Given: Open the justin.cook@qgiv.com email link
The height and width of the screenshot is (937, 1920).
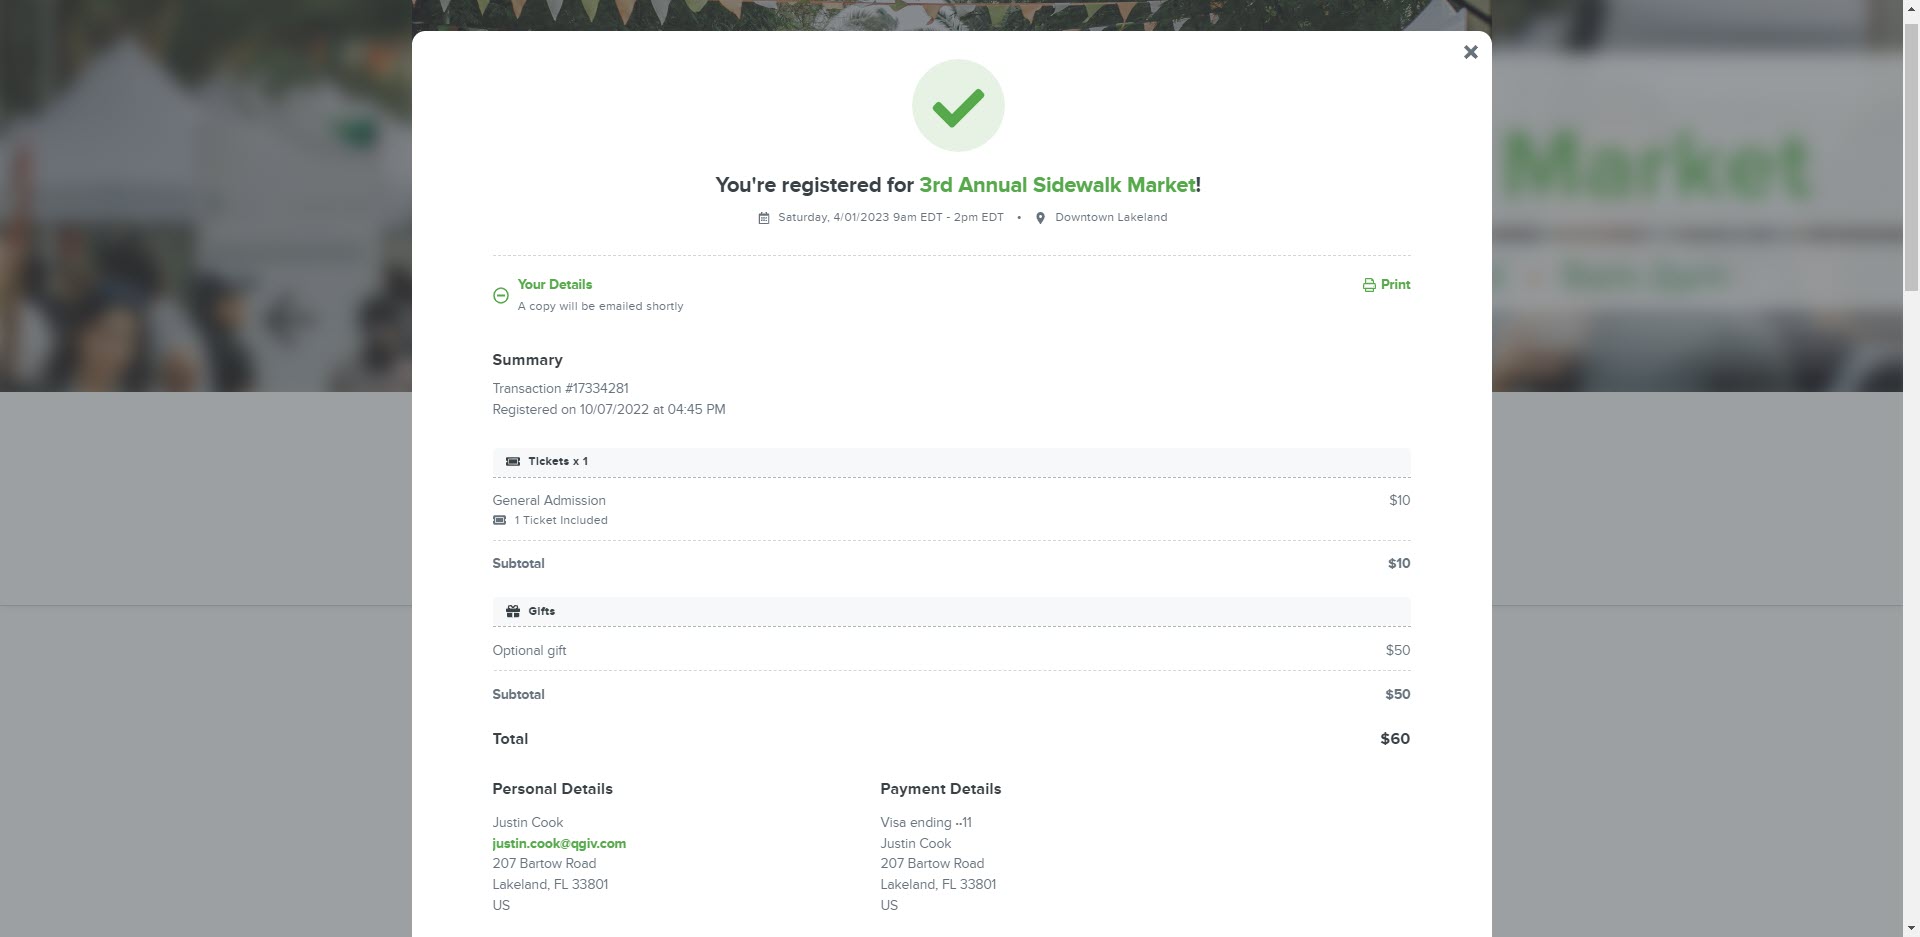Looking at the screenshot, I should pyautogui.click(x=559, y=843).
